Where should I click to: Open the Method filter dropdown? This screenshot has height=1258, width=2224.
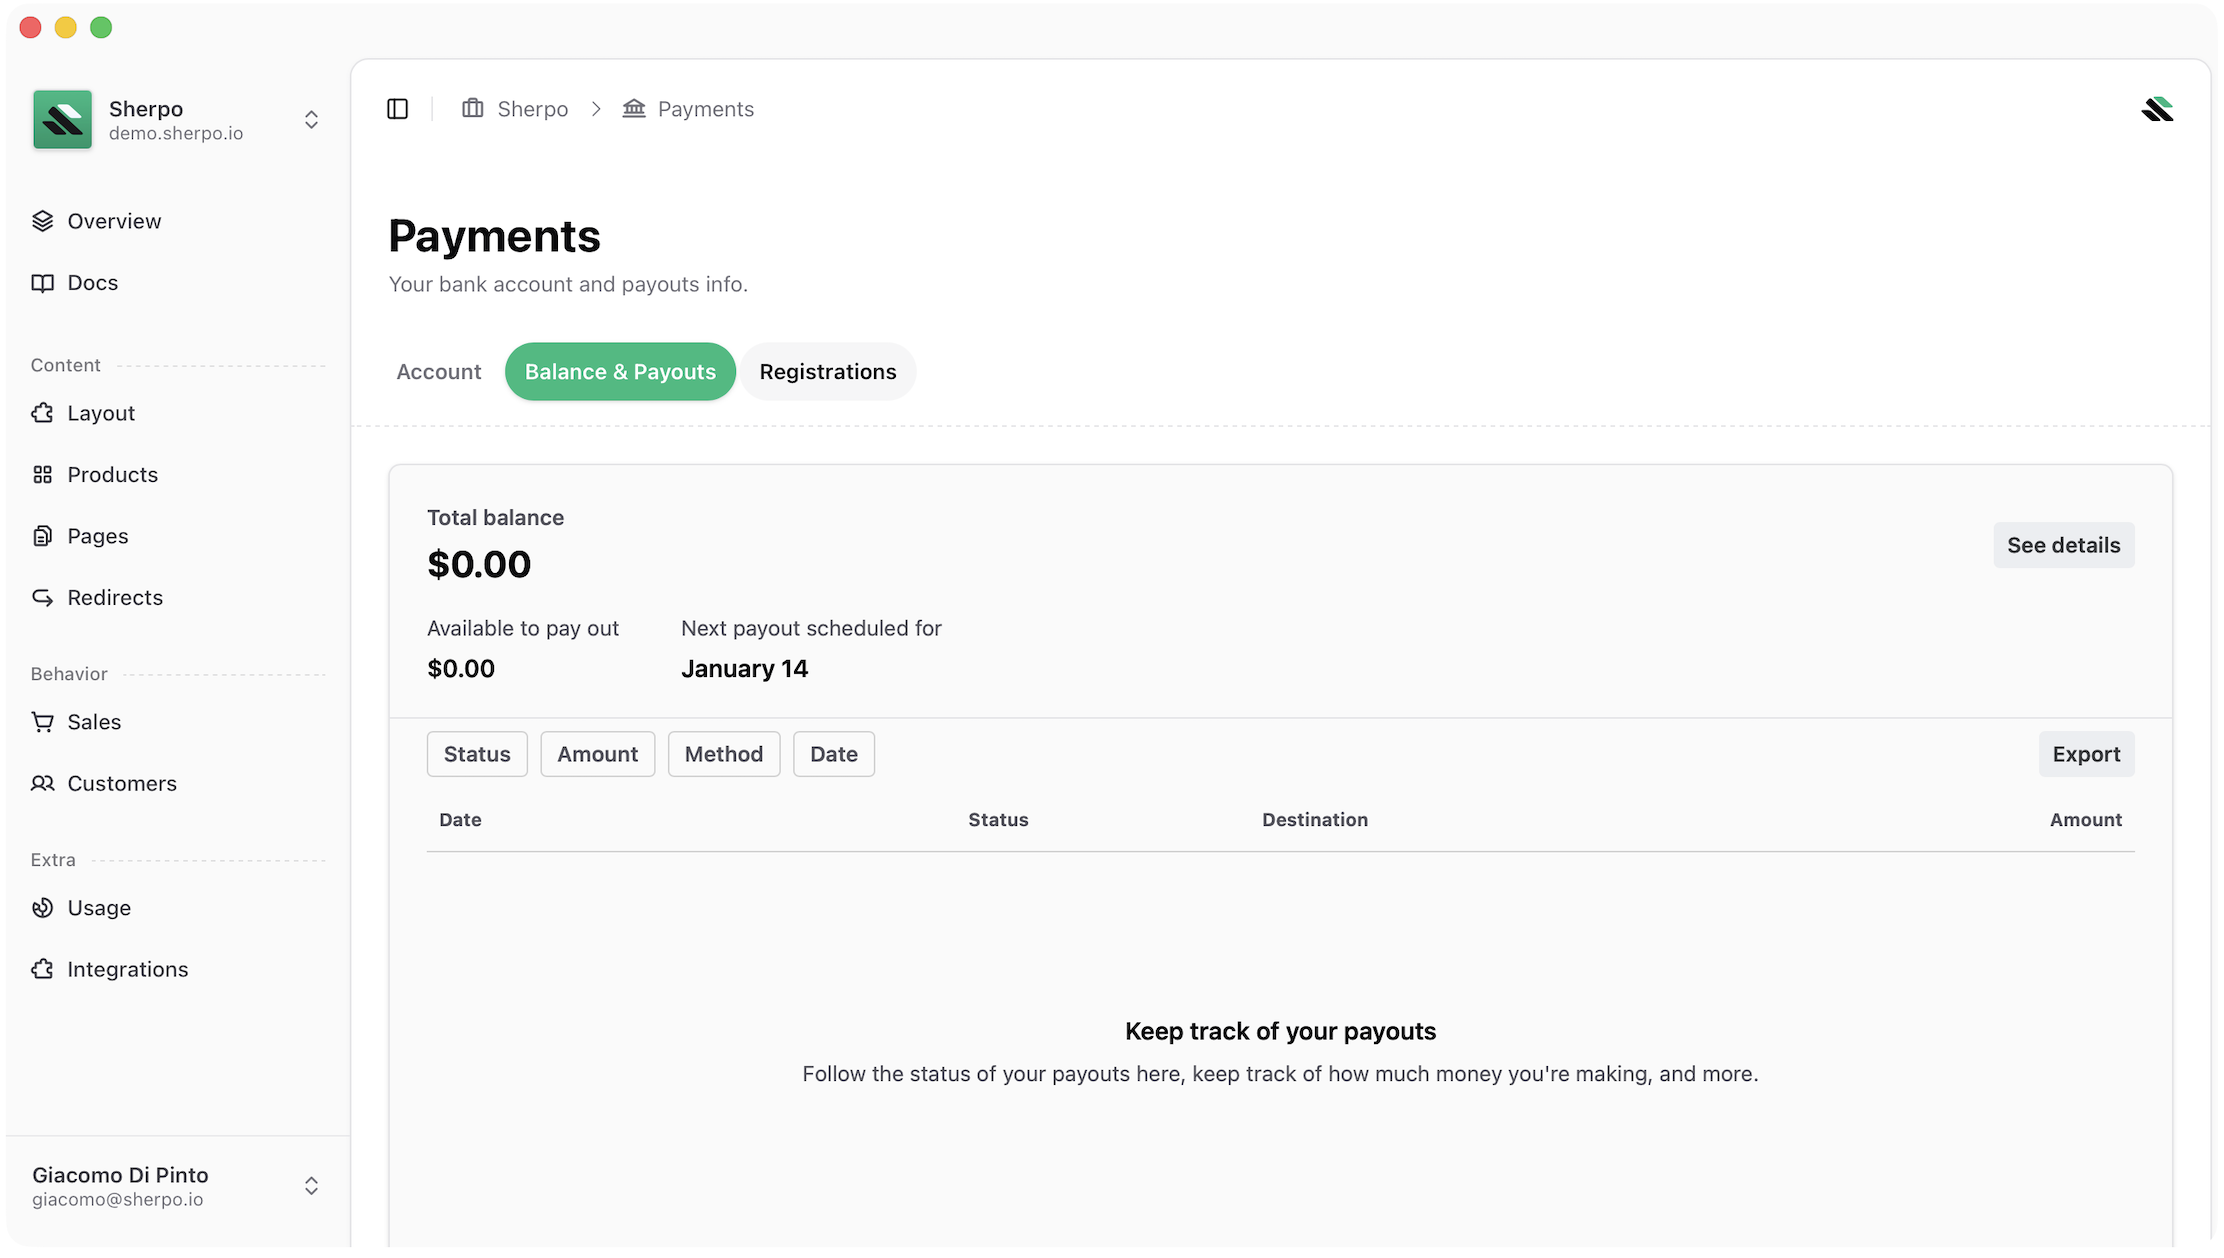point(723,754)
